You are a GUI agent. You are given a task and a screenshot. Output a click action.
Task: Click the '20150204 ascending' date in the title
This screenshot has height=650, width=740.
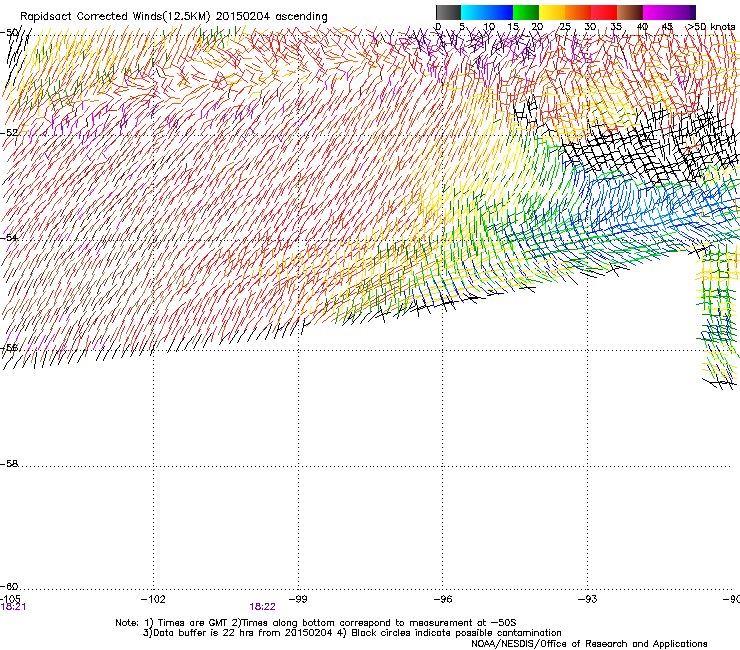point(271,17)
